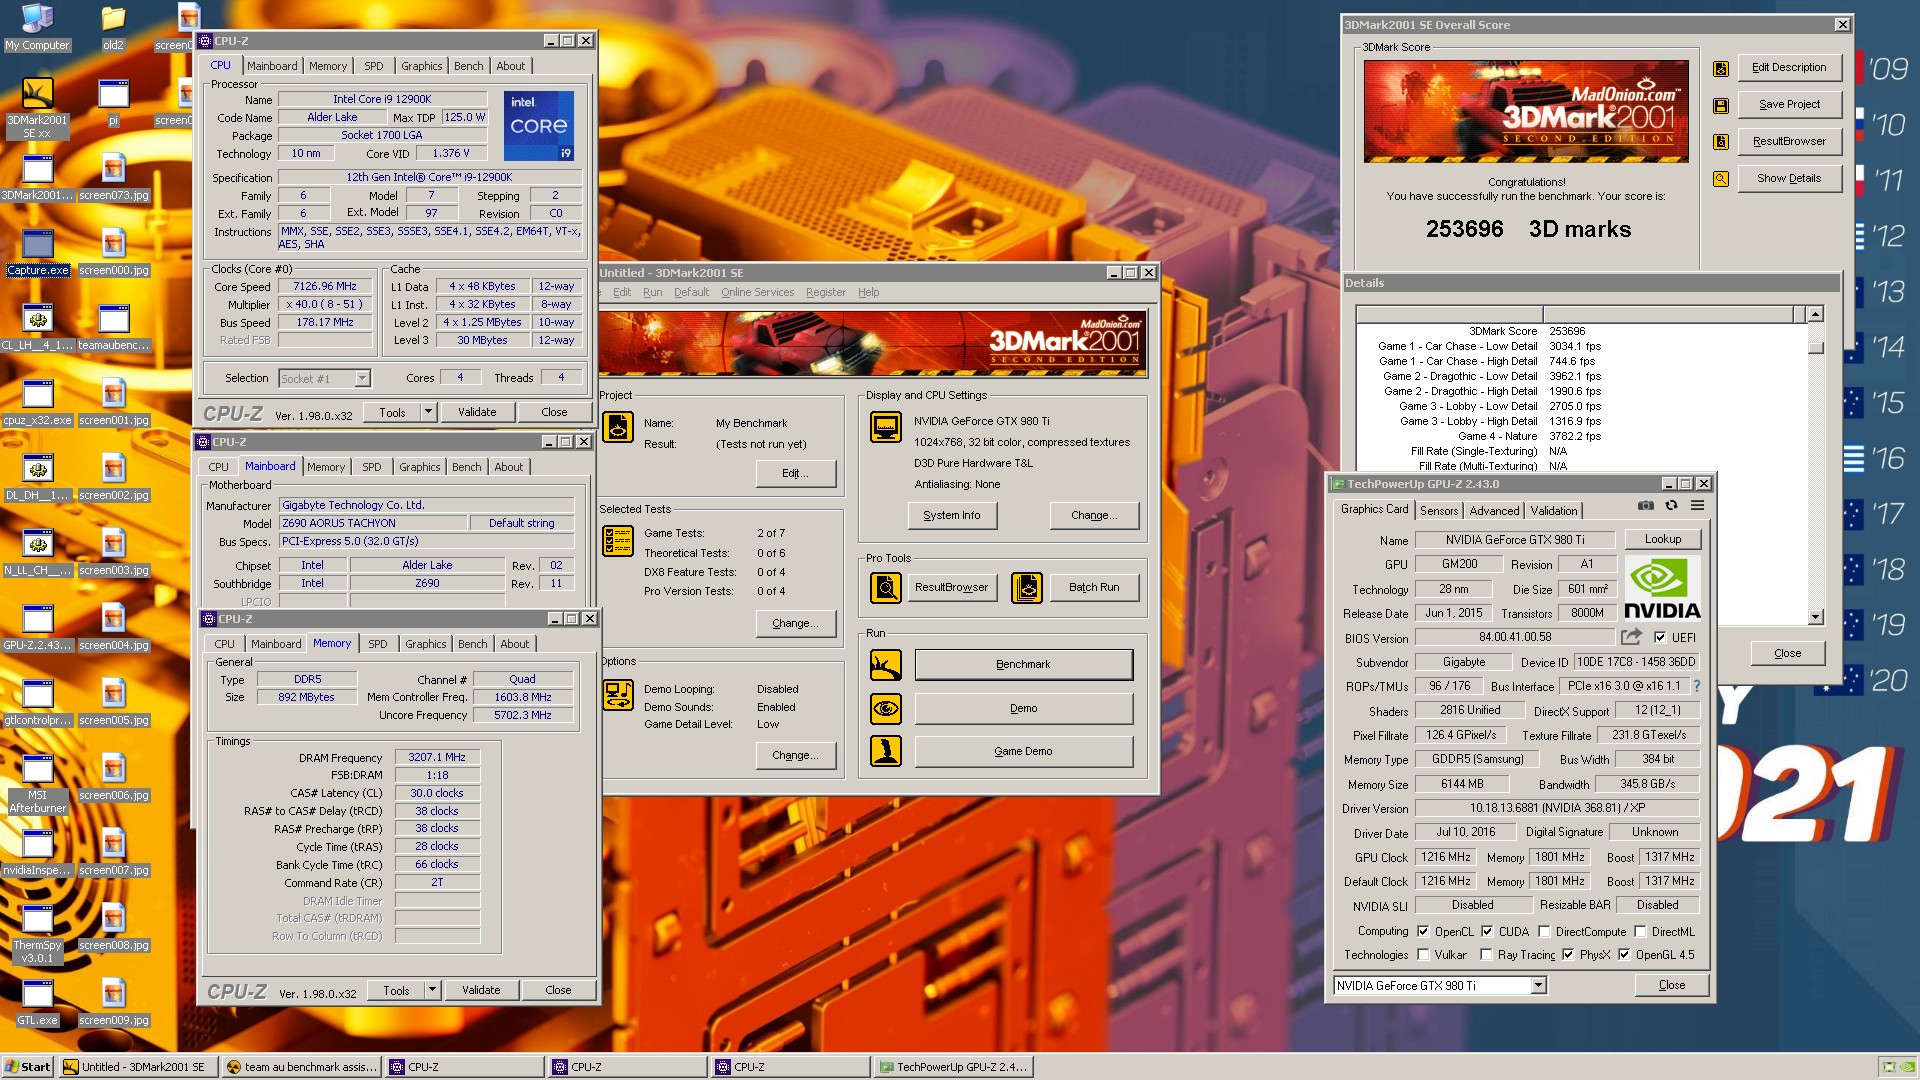
Task: Open the old2 folder on desktop
Action: pyautogui.click(x=113, y=27)
